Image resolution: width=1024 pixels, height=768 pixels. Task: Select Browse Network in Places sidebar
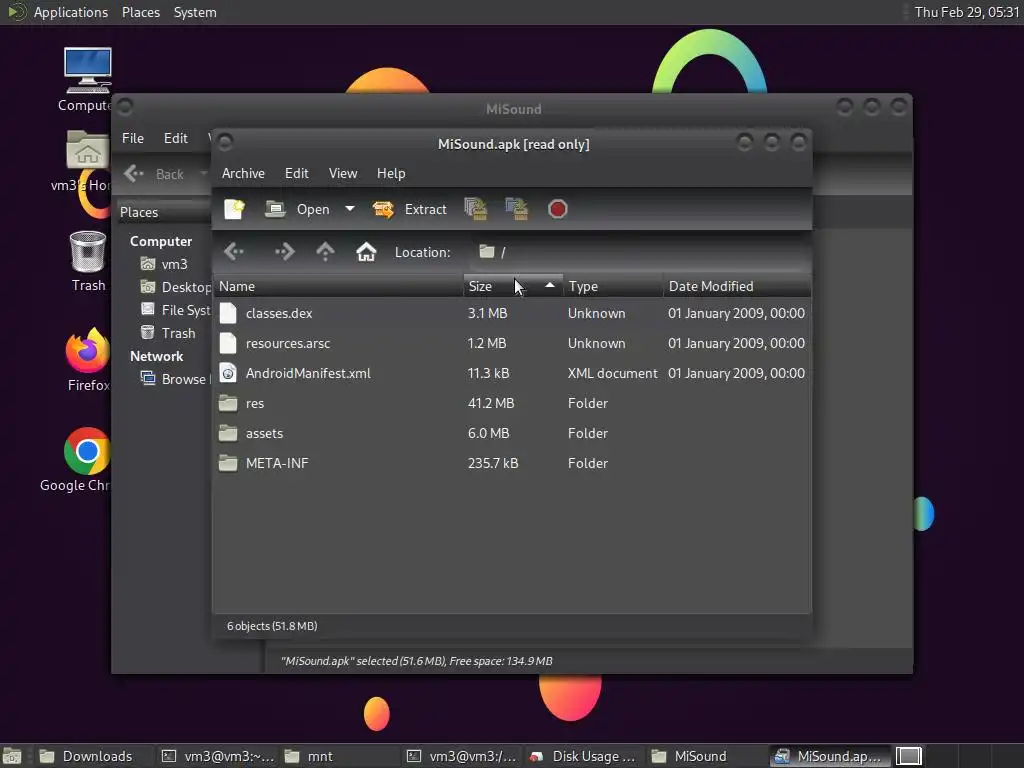point(175,379)
